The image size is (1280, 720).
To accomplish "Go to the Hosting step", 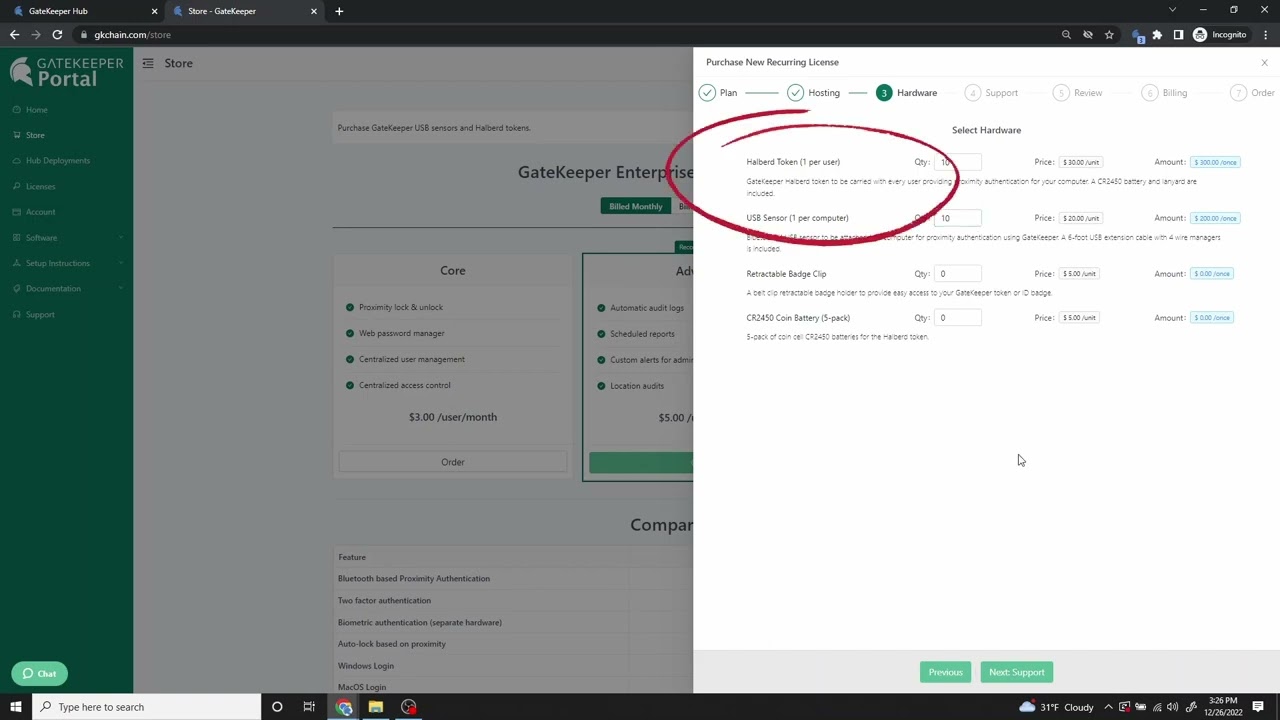I will [x=814, y=93].
